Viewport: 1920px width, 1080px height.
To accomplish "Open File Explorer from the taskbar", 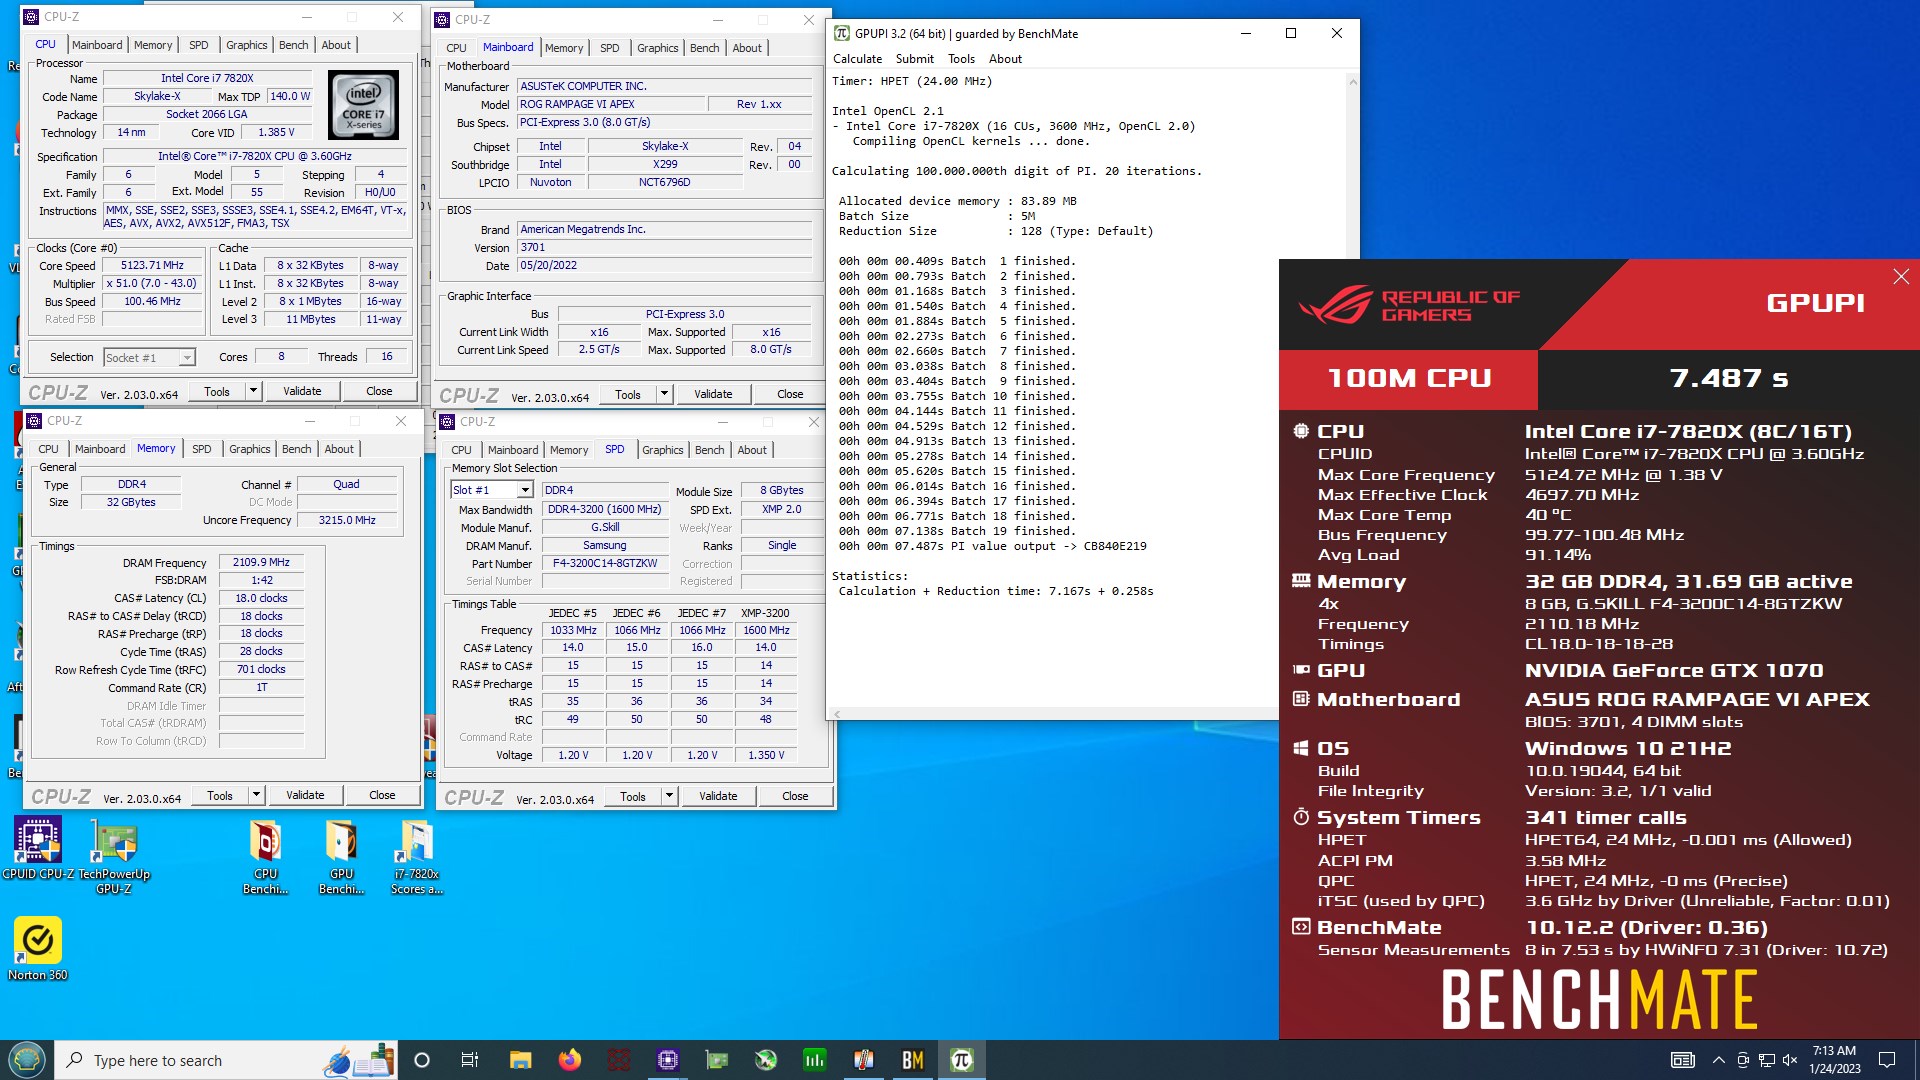I will 520,1060.
